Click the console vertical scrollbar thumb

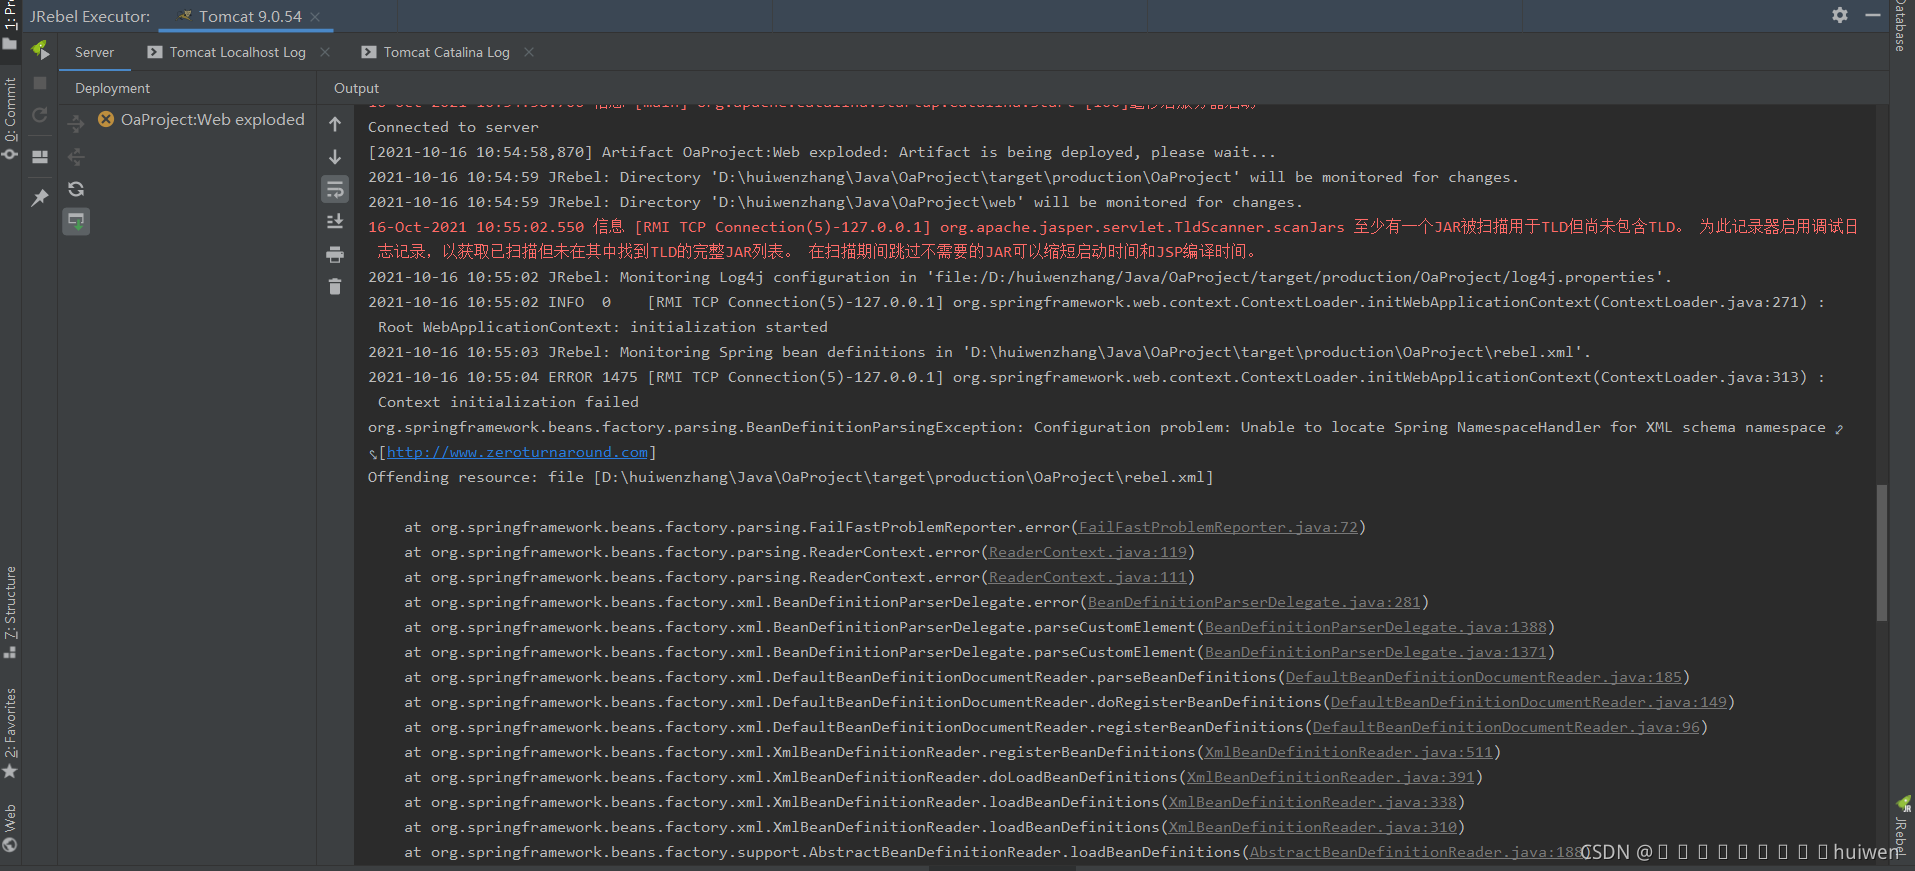pos(1882,553)
